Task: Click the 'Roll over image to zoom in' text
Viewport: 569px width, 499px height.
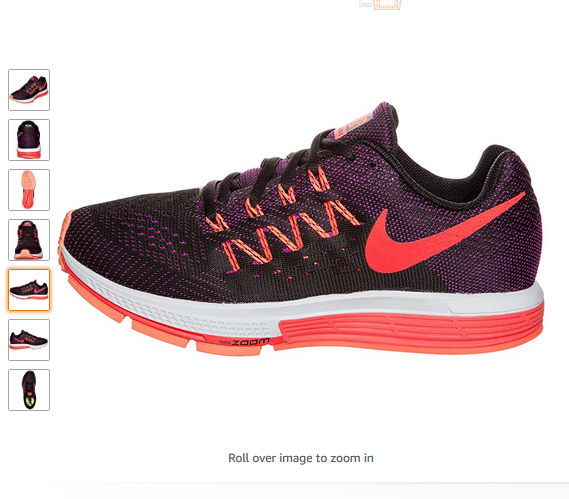Action: point(301,458)
